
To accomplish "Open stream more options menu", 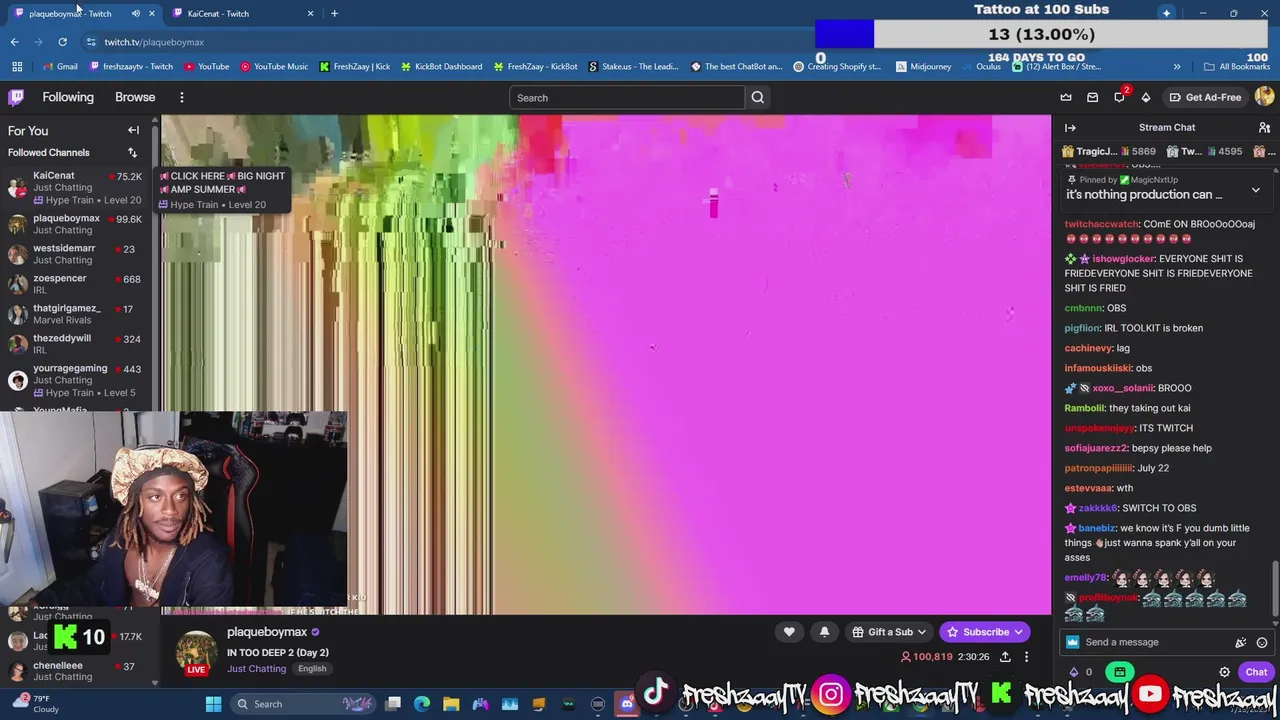I will coord(1026,657).
